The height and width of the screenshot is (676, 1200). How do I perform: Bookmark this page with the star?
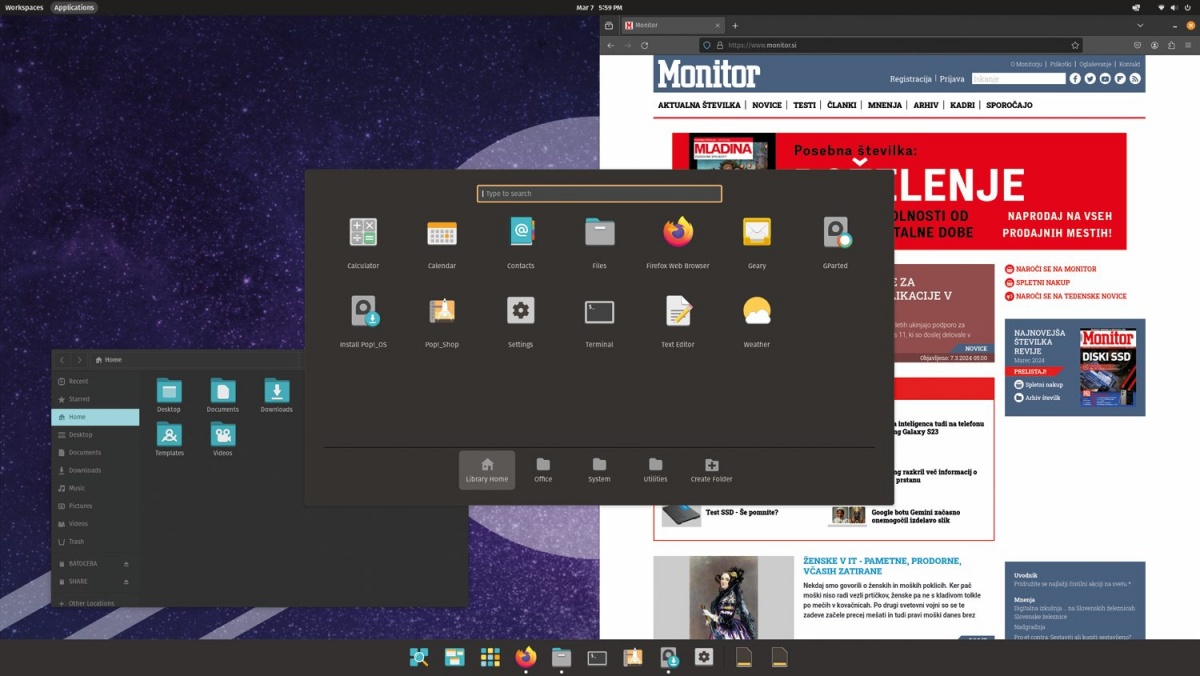(1076, 45)
